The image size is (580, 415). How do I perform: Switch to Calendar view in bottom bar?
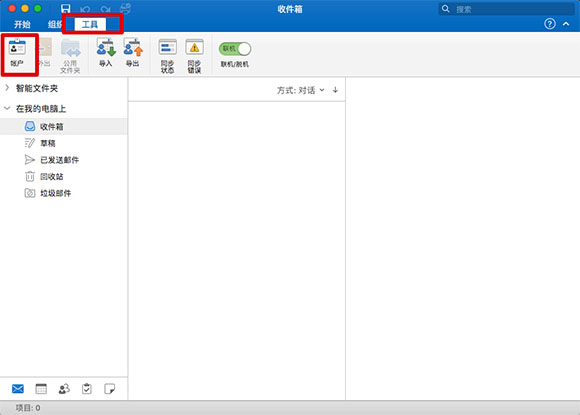point(41,389)
